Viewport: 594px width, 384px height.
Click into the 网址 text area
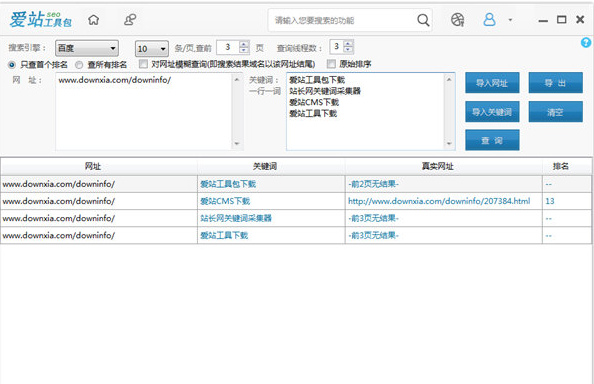[x=144, y=112]
